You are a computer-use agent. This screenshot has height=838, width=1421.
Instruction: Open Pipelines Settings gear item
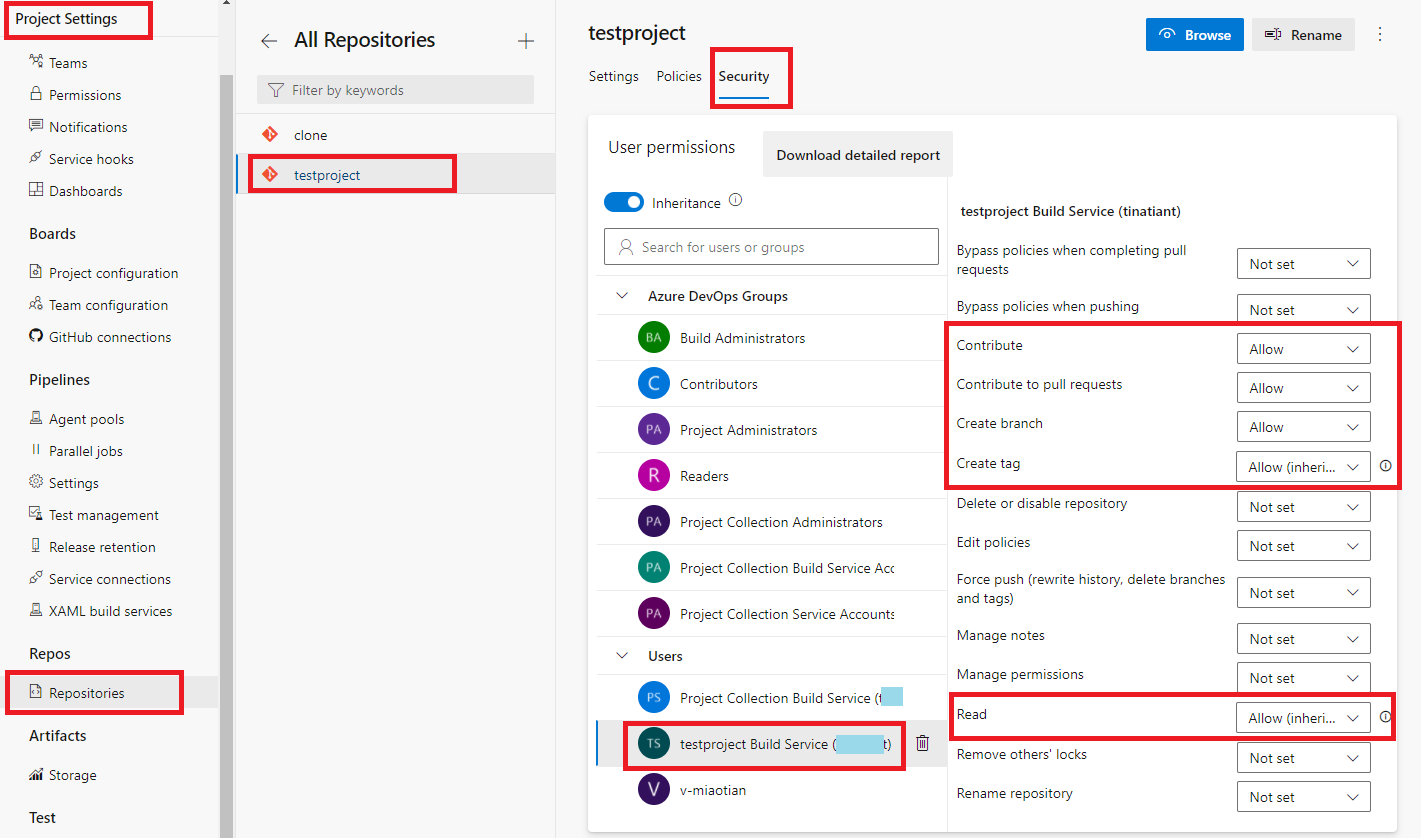point(73,483)
